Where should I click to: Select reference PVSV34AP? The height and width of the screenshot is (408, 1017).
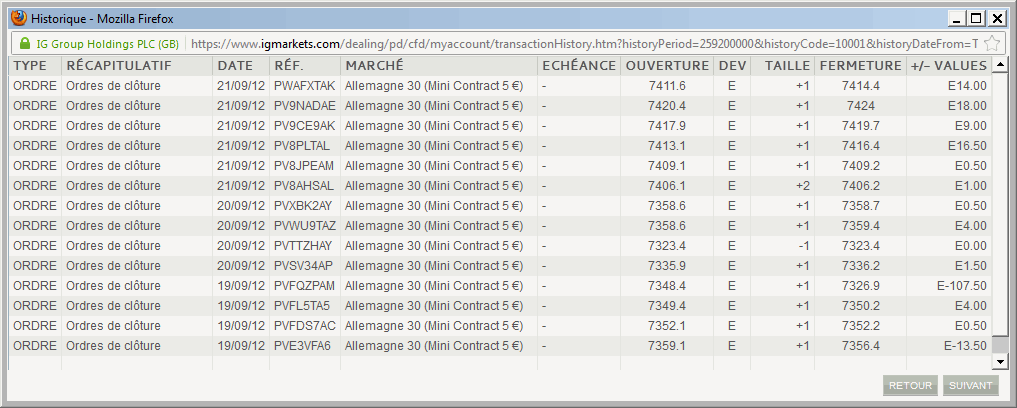pos(303,266)
